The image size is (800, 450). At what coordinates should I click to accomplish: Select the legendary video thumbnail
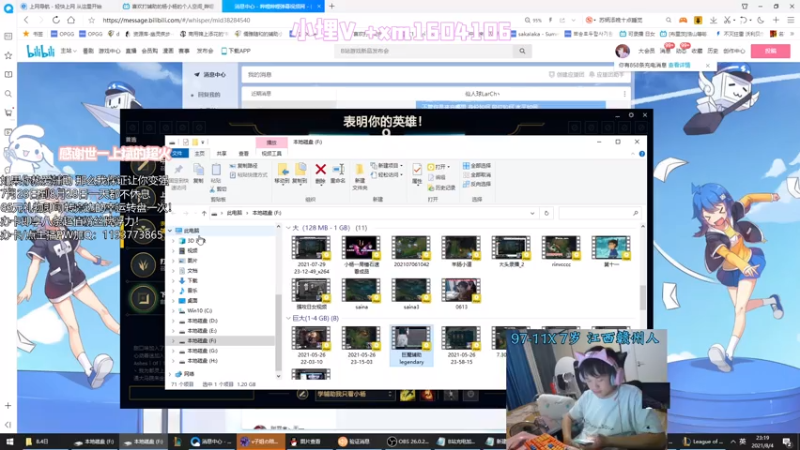411,345
